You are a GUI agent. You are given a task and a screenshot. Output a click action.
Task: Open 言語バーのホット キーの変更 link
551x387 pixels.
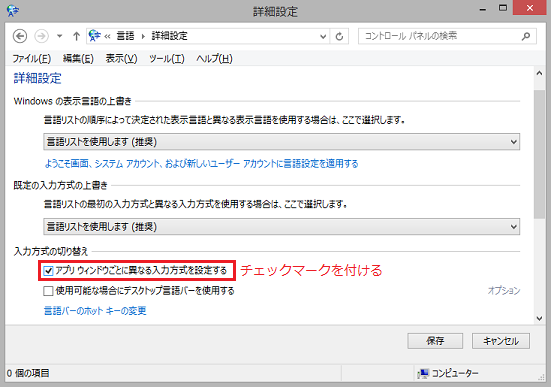pyautogui.click(x=95, y=311)
